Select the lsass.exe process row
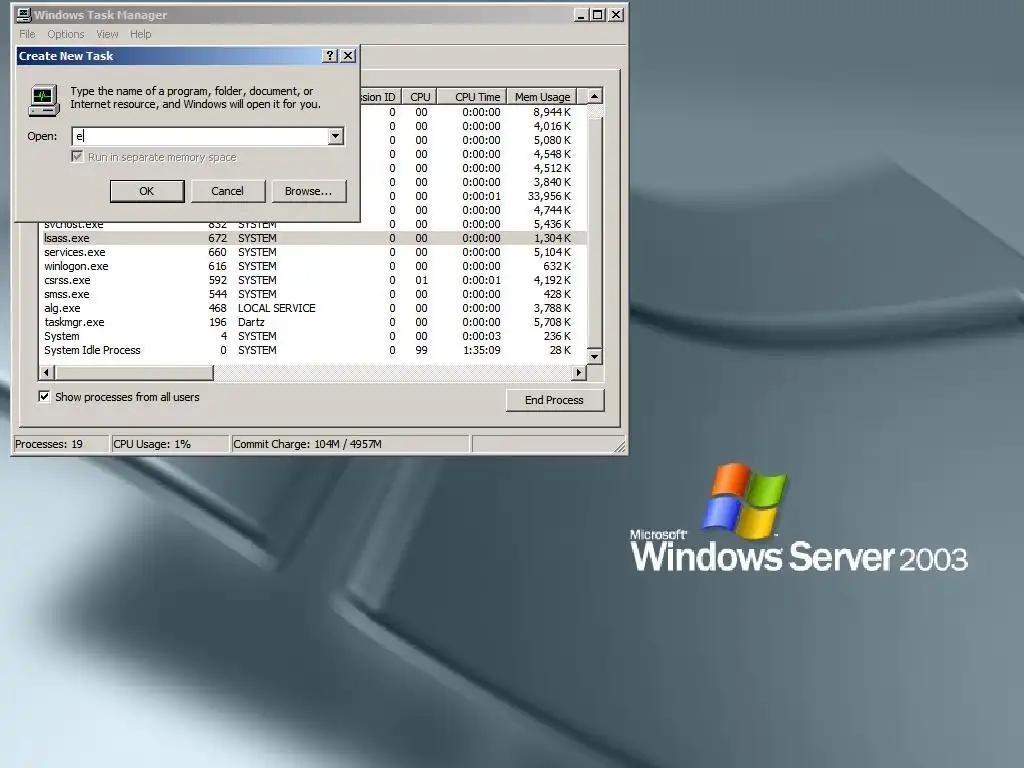 point(313,238)
